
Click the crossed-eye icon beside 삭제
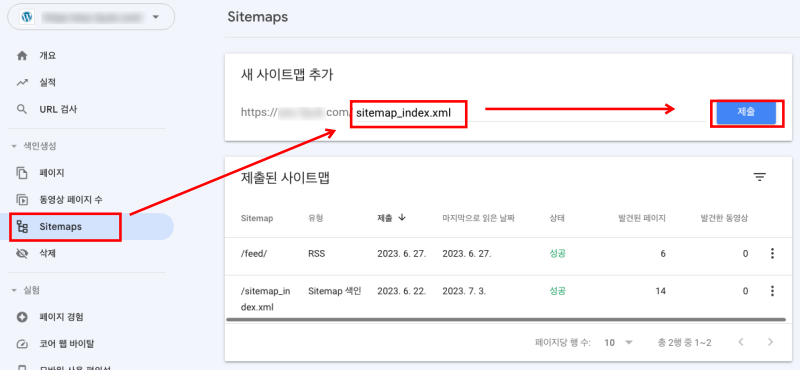[22, 253]
